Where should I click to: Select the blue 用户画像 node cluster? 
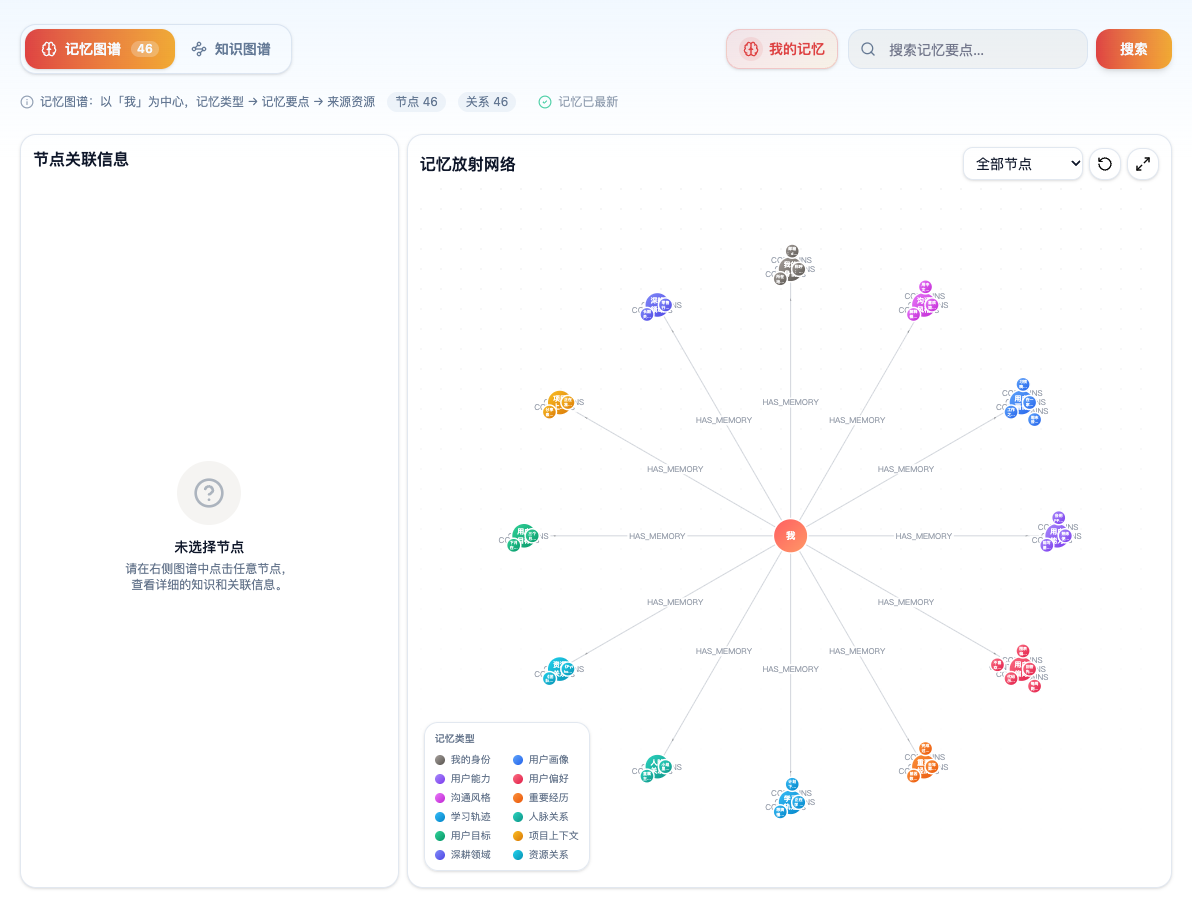(1022, 401)
